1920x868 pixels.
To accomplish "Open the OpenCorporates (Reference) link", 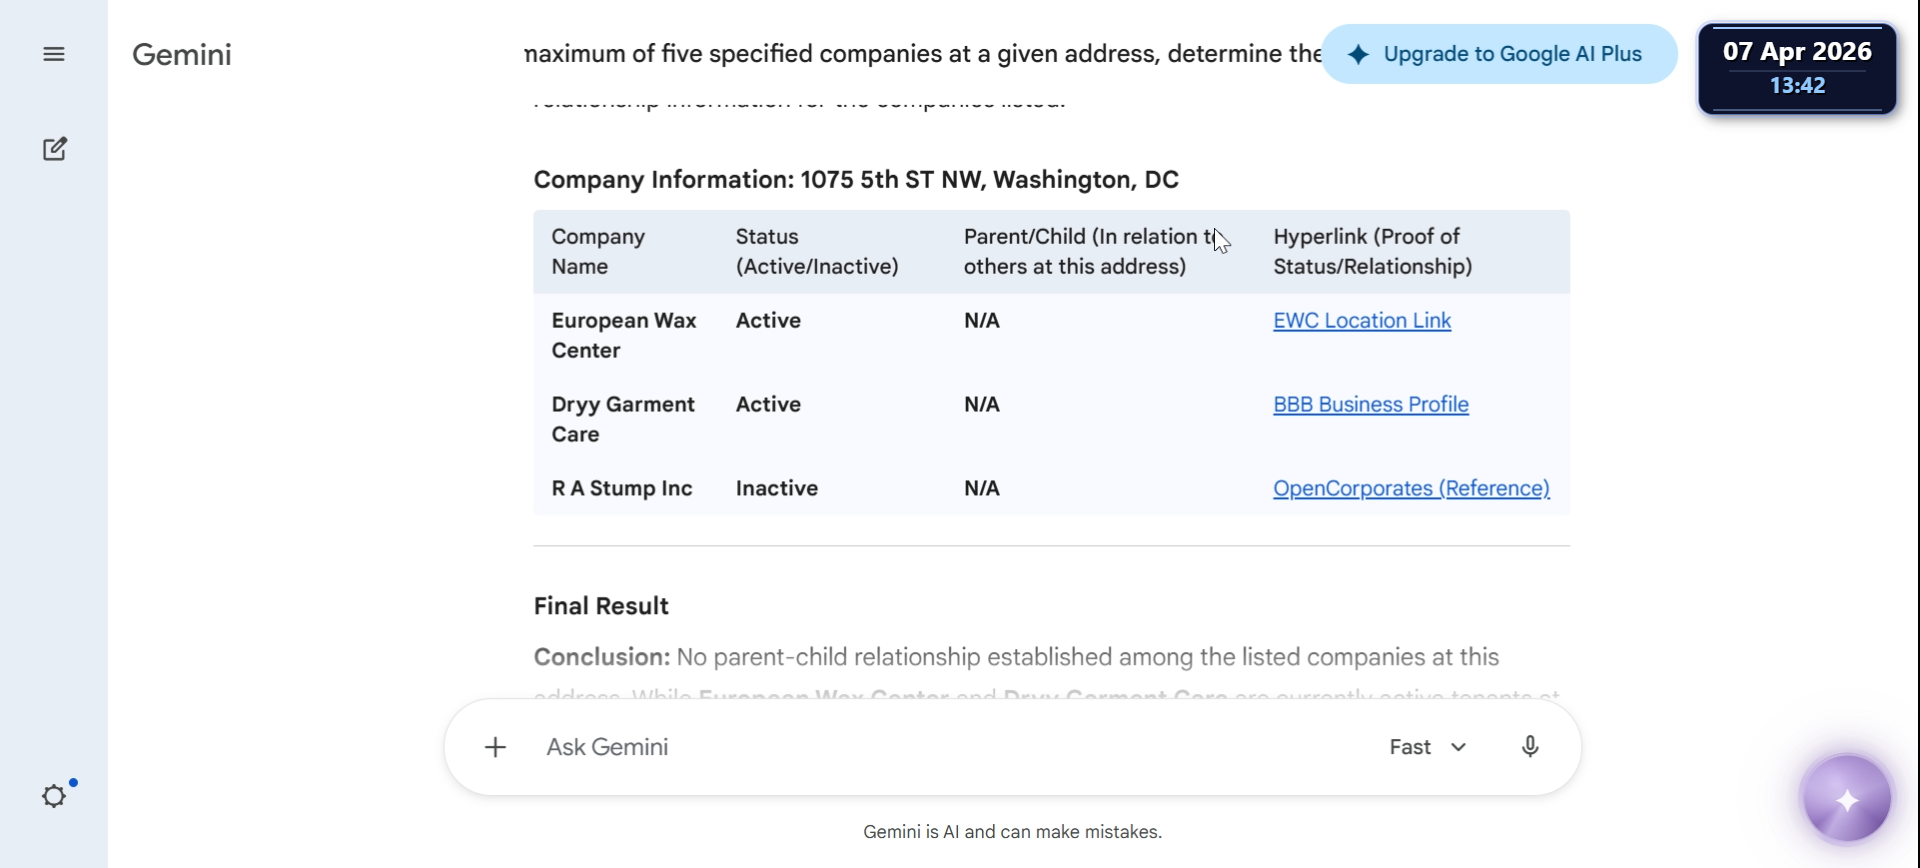I will pos(1410,489).
